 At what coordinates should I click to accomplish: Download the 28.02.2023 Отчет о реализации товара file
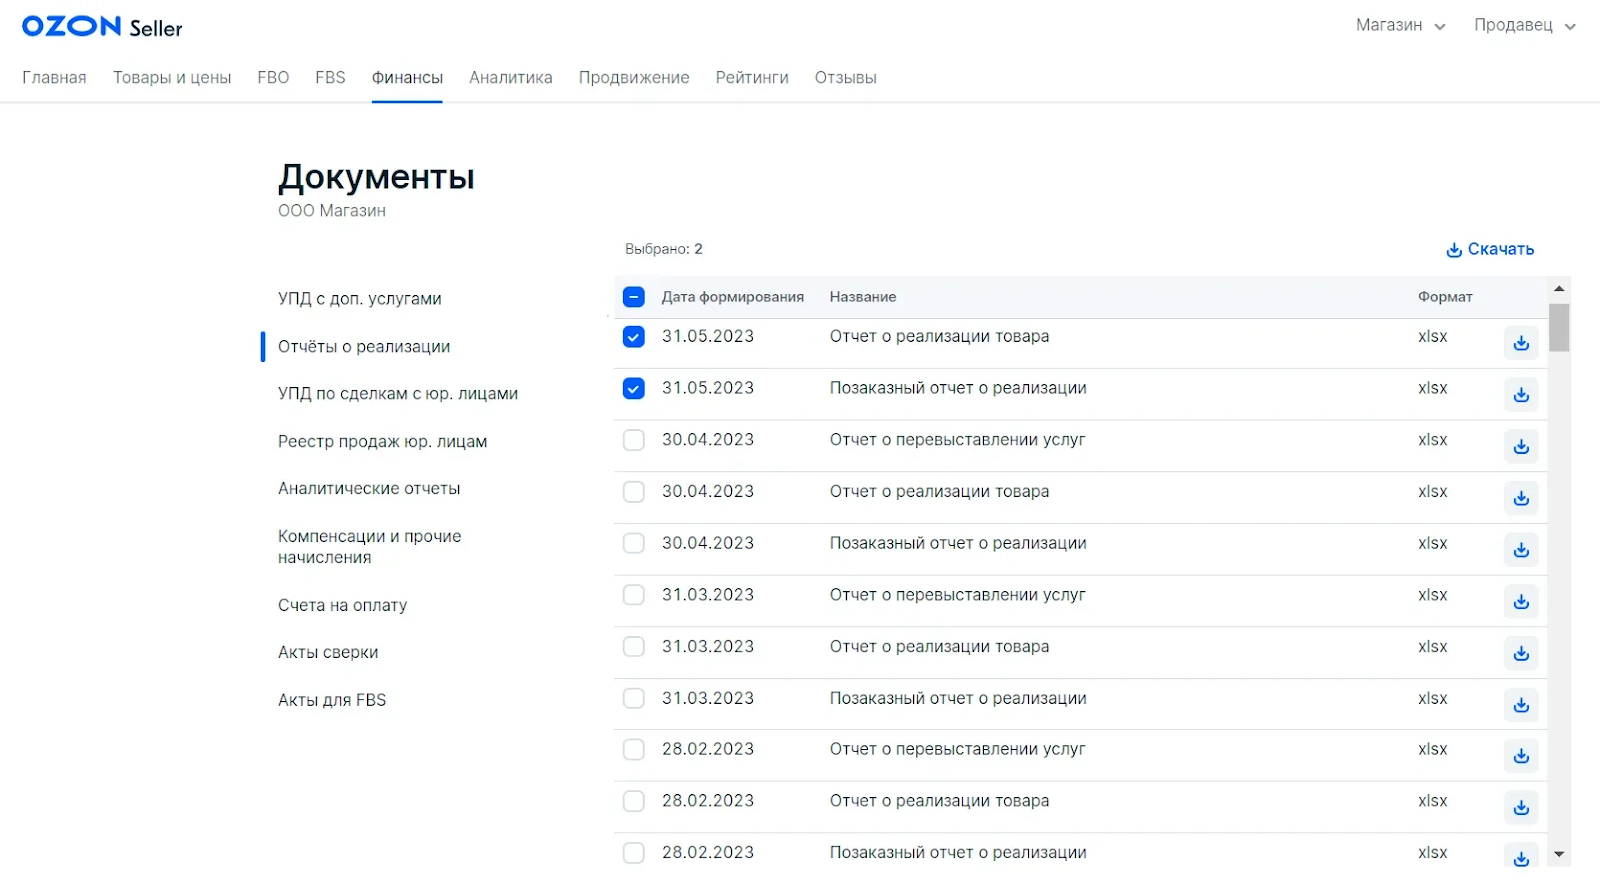coord(1521,808)
